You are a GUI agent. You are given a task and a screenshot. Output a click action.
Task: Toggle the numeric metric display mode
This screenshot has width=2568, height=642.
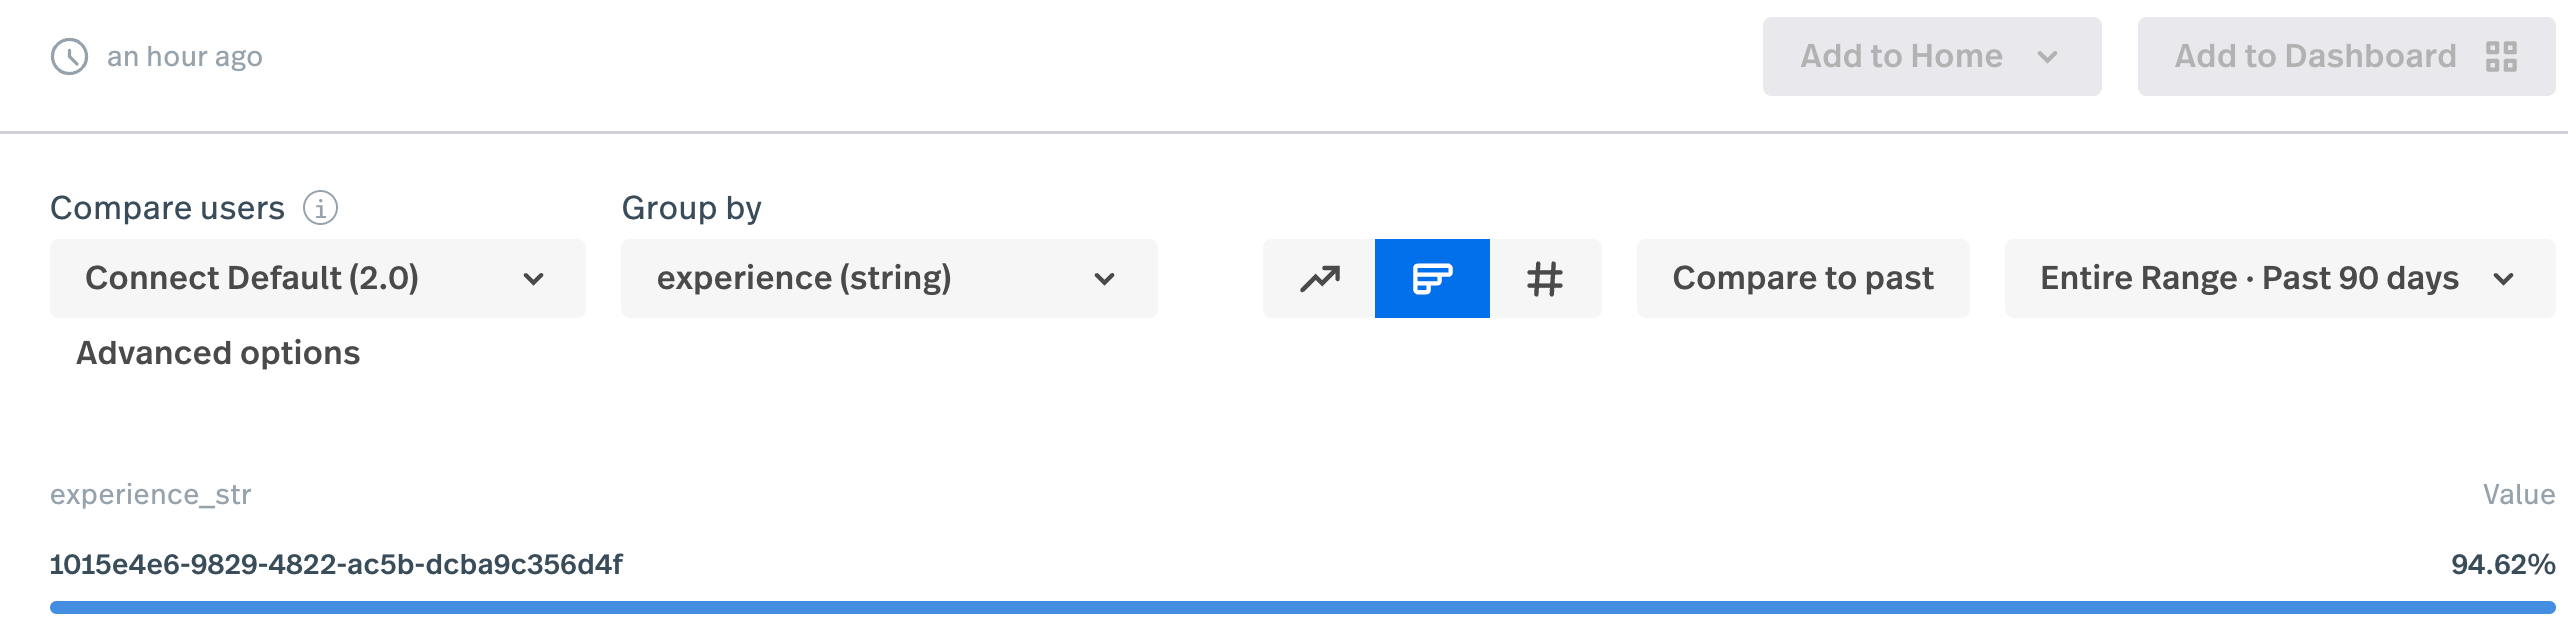tap(1545, 278)
